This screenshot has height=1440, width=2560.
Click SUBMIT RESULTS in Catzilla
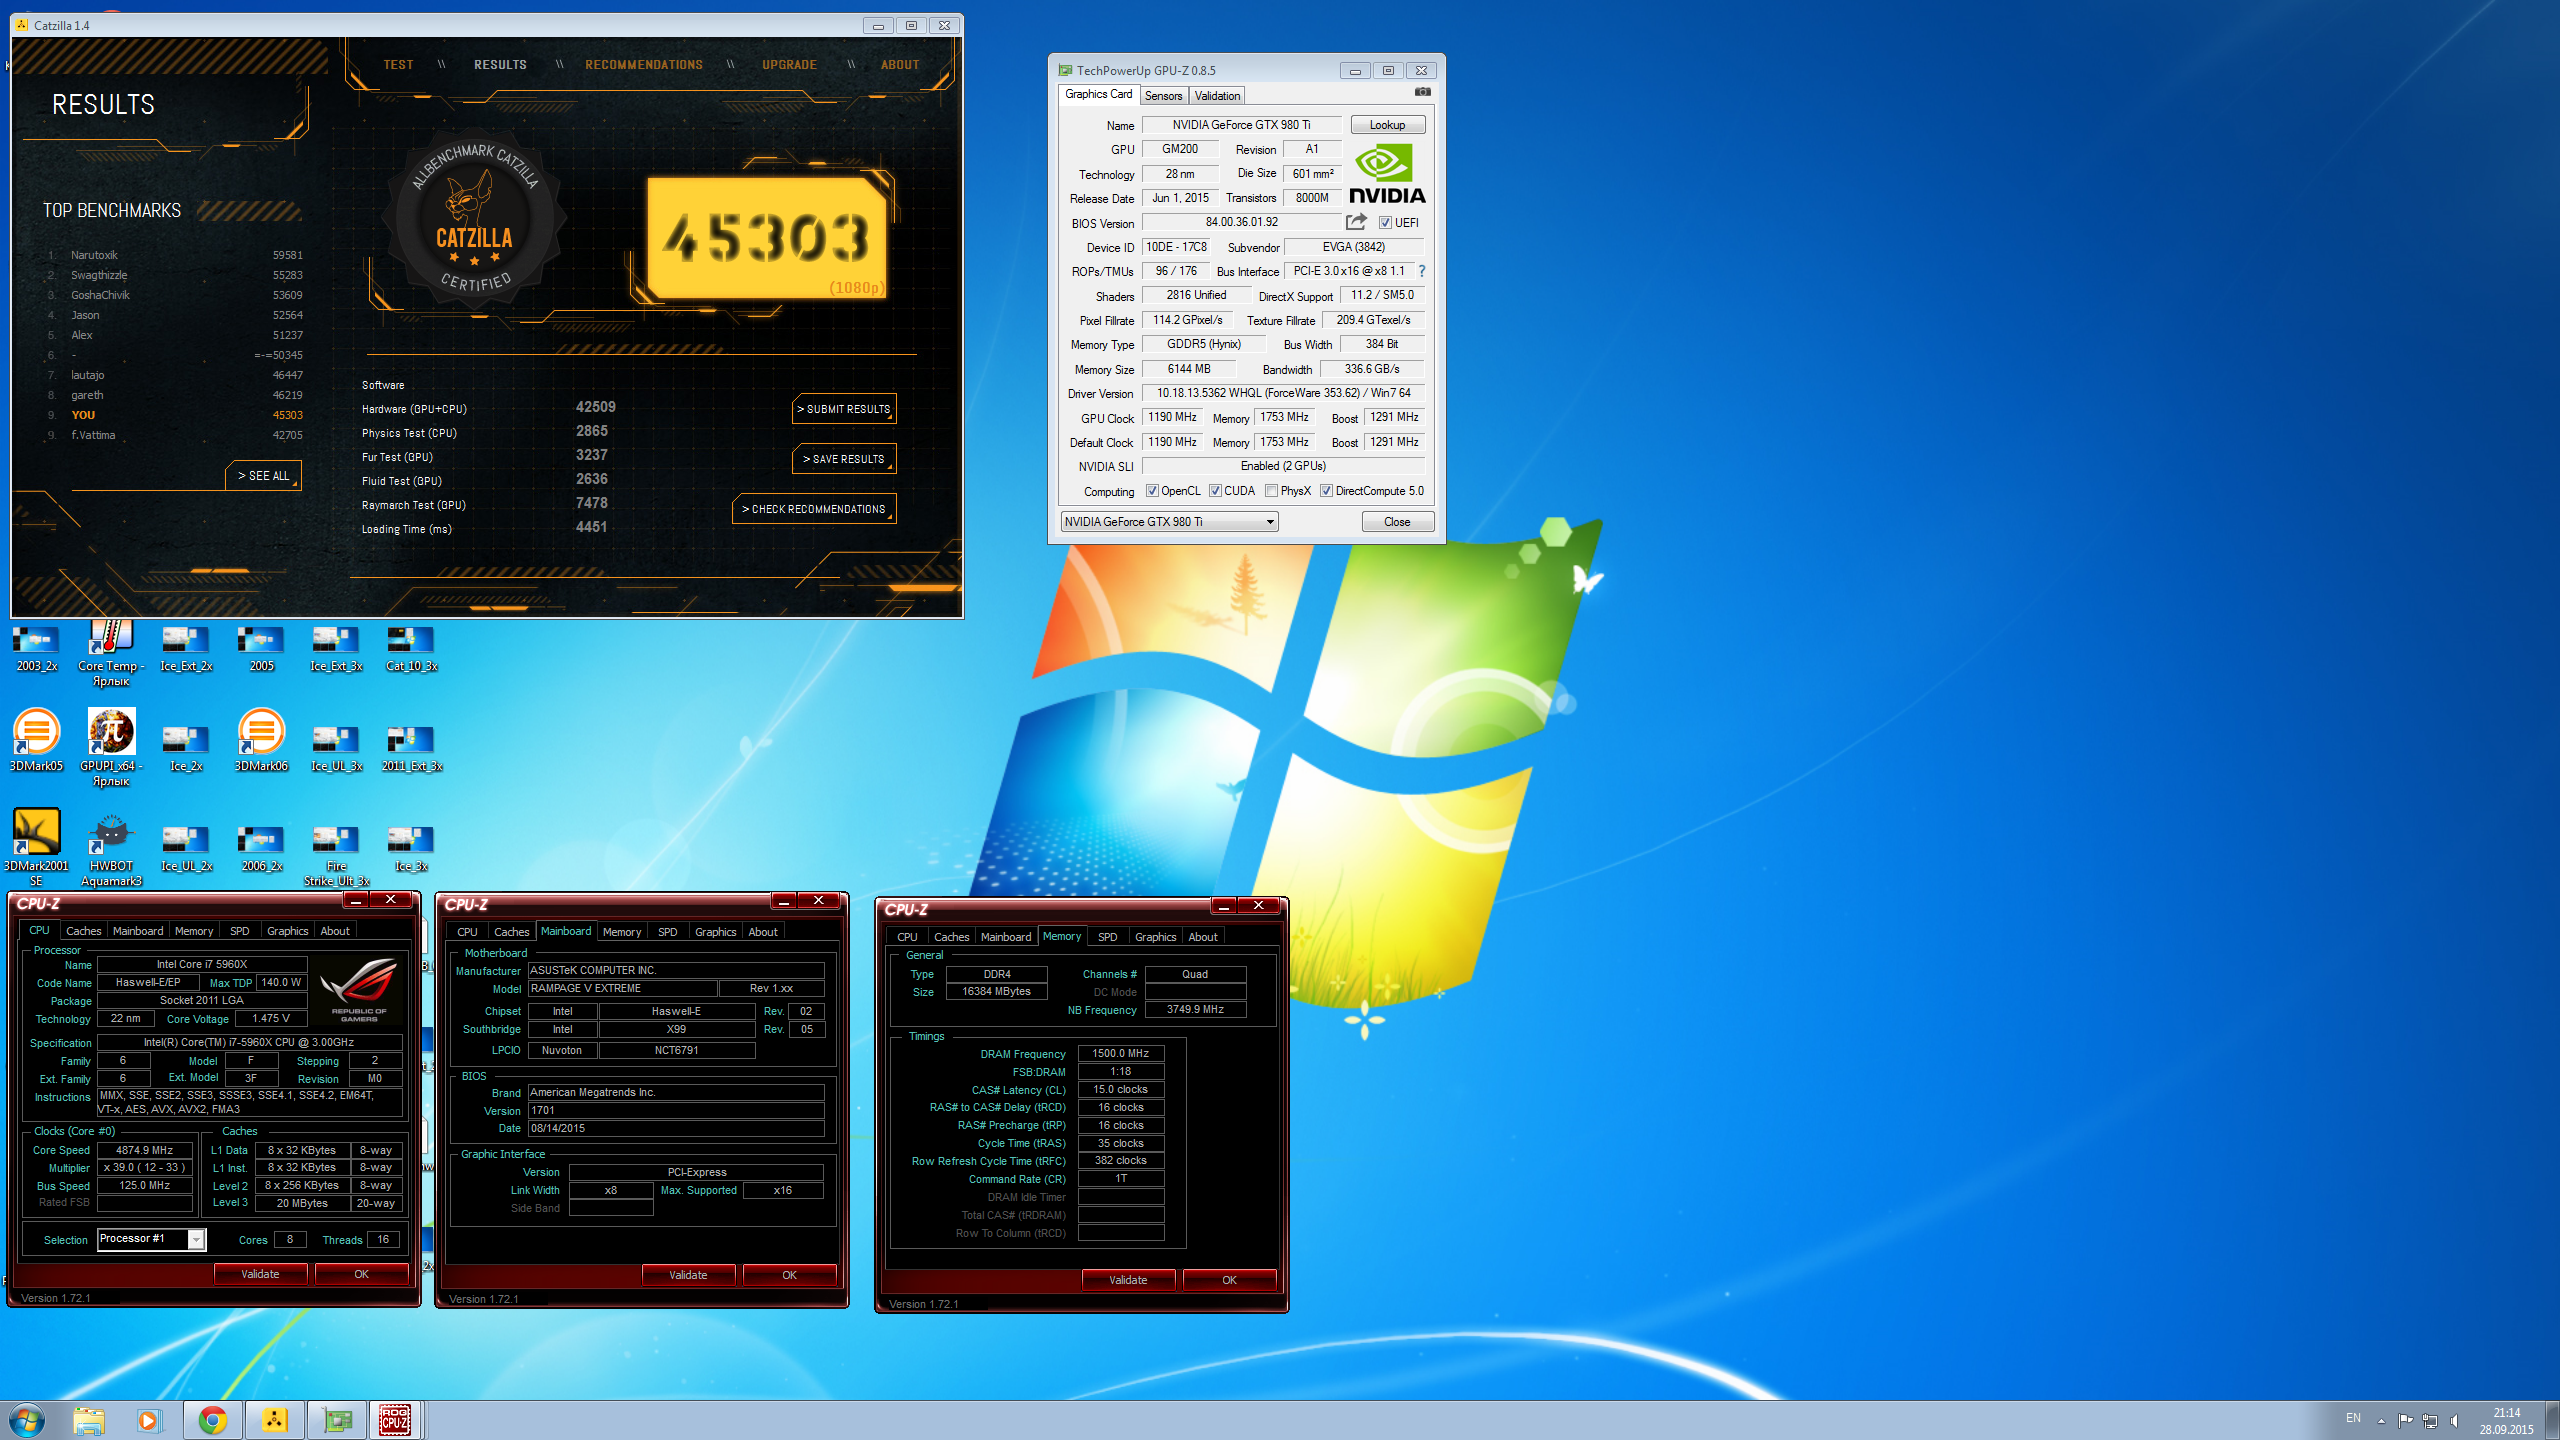[x=844, y=409]
